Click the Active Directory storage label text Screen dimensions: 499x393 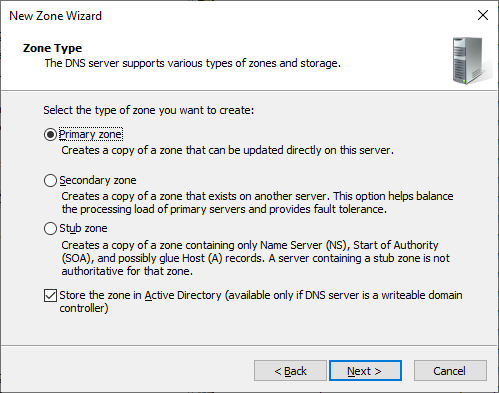click(x=261, y=301)
